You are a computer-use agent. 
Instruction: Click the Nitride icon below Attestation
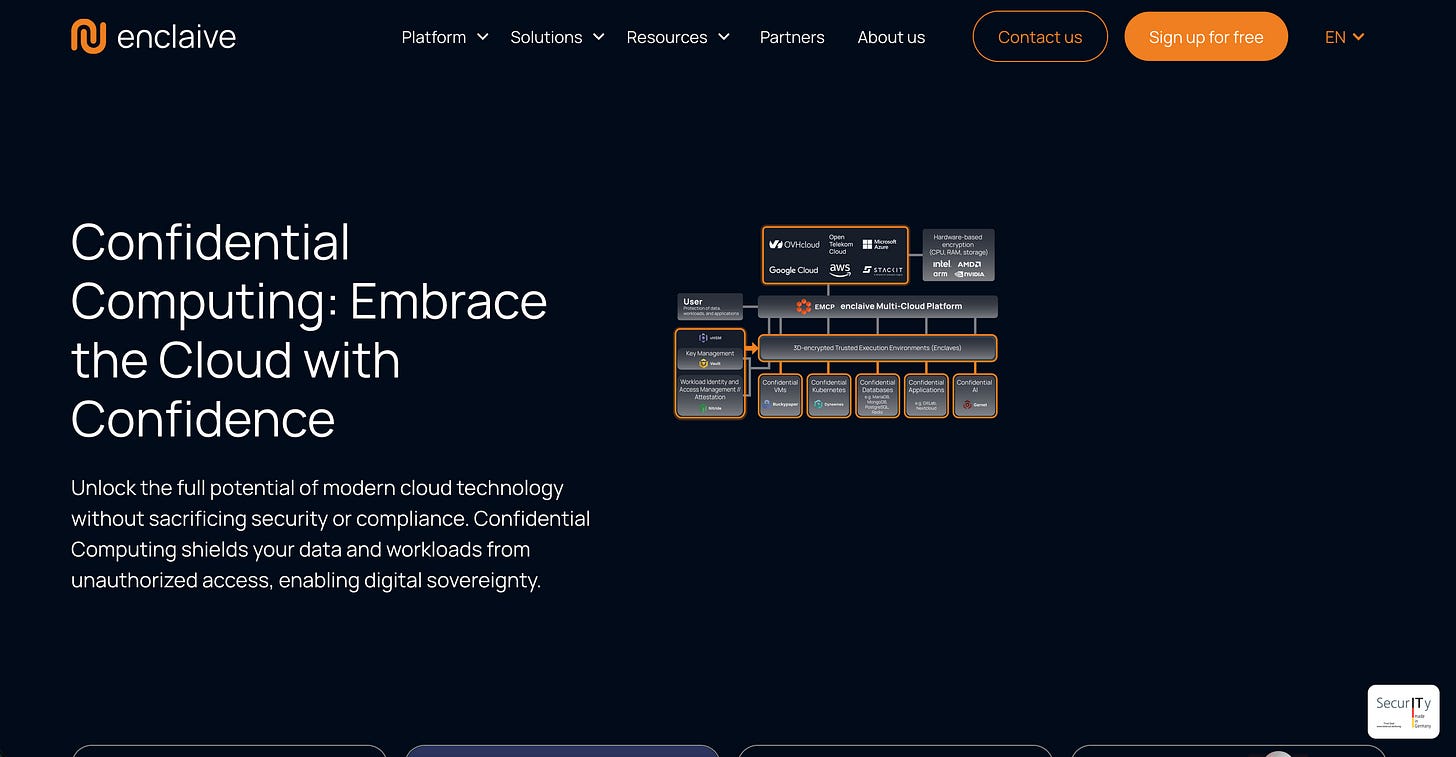703,408
